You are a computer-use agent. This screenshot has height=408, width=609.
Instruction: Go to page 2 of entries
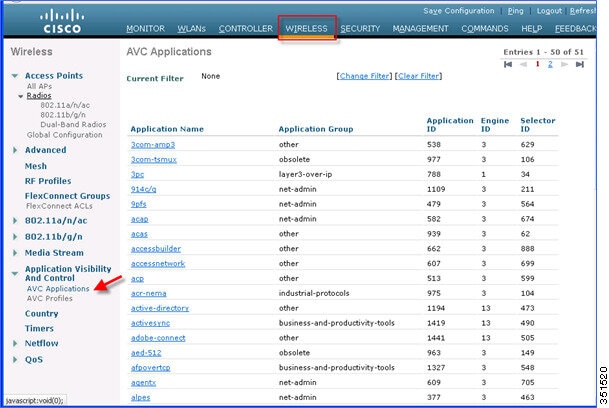coord(550,64)
